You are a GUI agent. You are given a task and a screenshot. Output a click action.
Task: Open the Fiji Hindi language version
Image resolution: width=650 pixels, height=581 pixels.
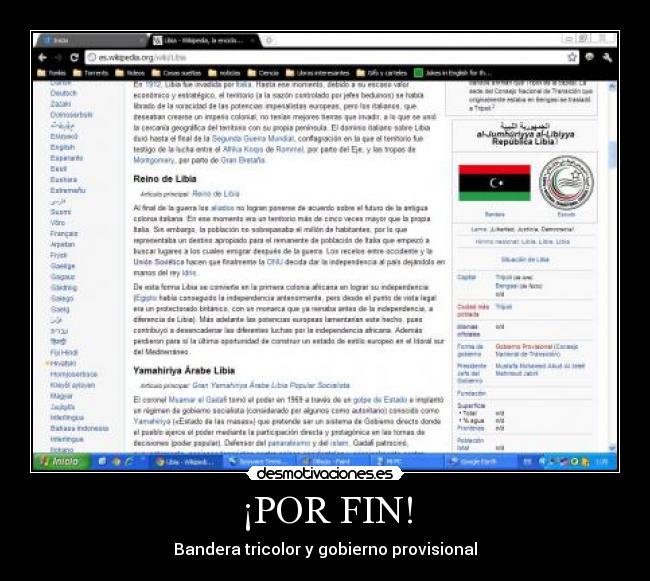[64, 353]
